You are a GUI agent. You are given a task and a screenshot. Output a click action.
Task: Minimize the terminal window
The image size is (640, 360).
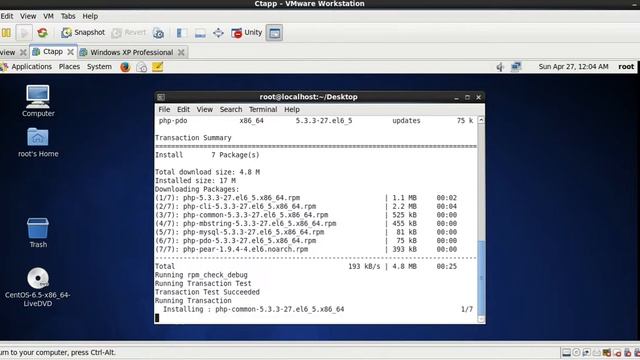(456, 98)
